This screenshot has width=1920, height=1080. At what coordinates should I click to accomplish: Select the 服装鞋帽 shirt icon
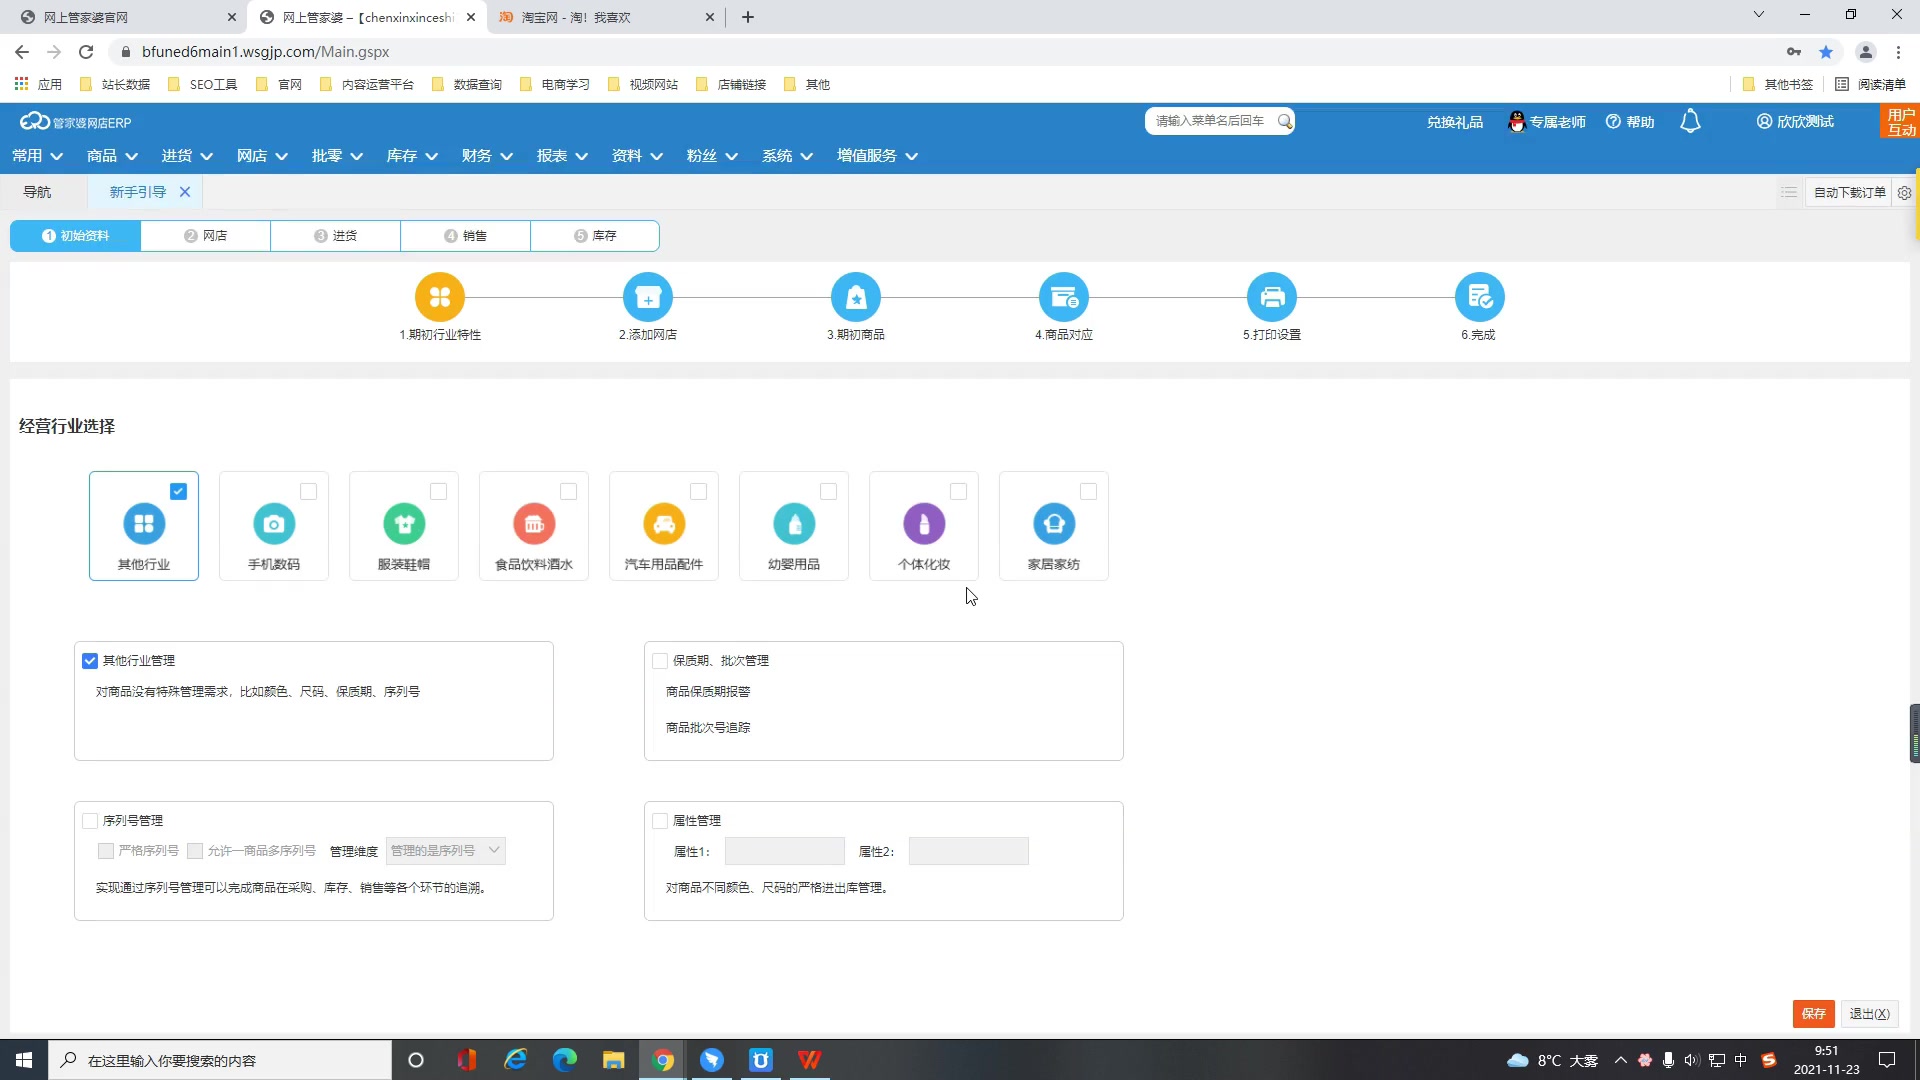tap(404, 524)
